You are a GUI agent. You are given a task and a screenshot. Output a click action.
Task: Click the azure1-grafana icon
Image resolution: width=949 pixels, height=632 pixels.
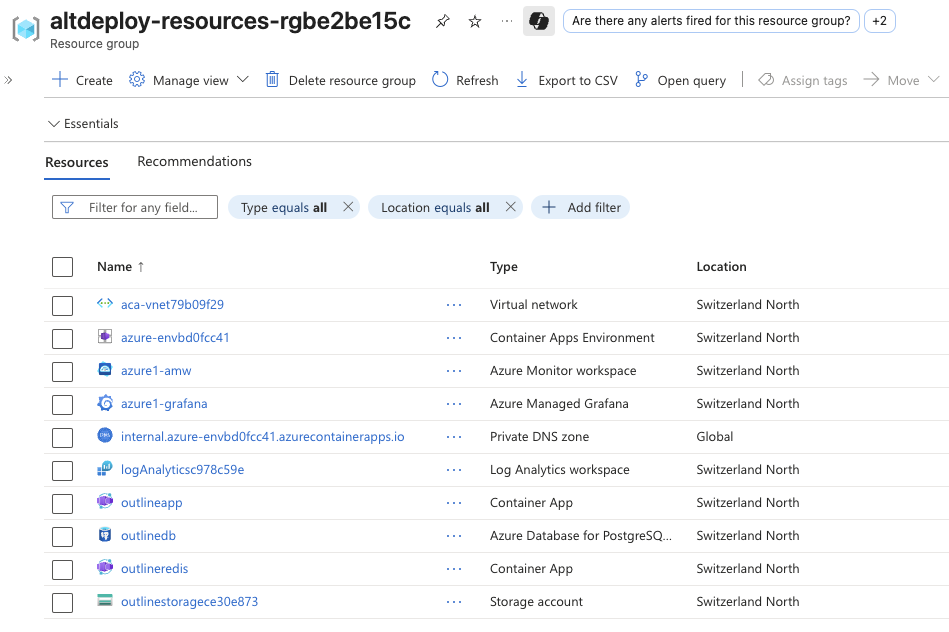pos(105,403)
